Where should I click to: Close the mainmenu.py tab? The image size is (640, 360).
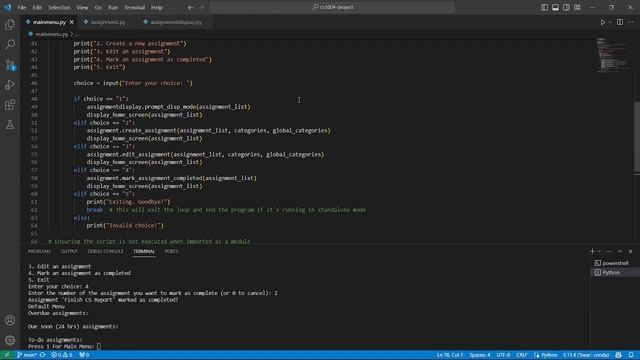tap(72, 22)
